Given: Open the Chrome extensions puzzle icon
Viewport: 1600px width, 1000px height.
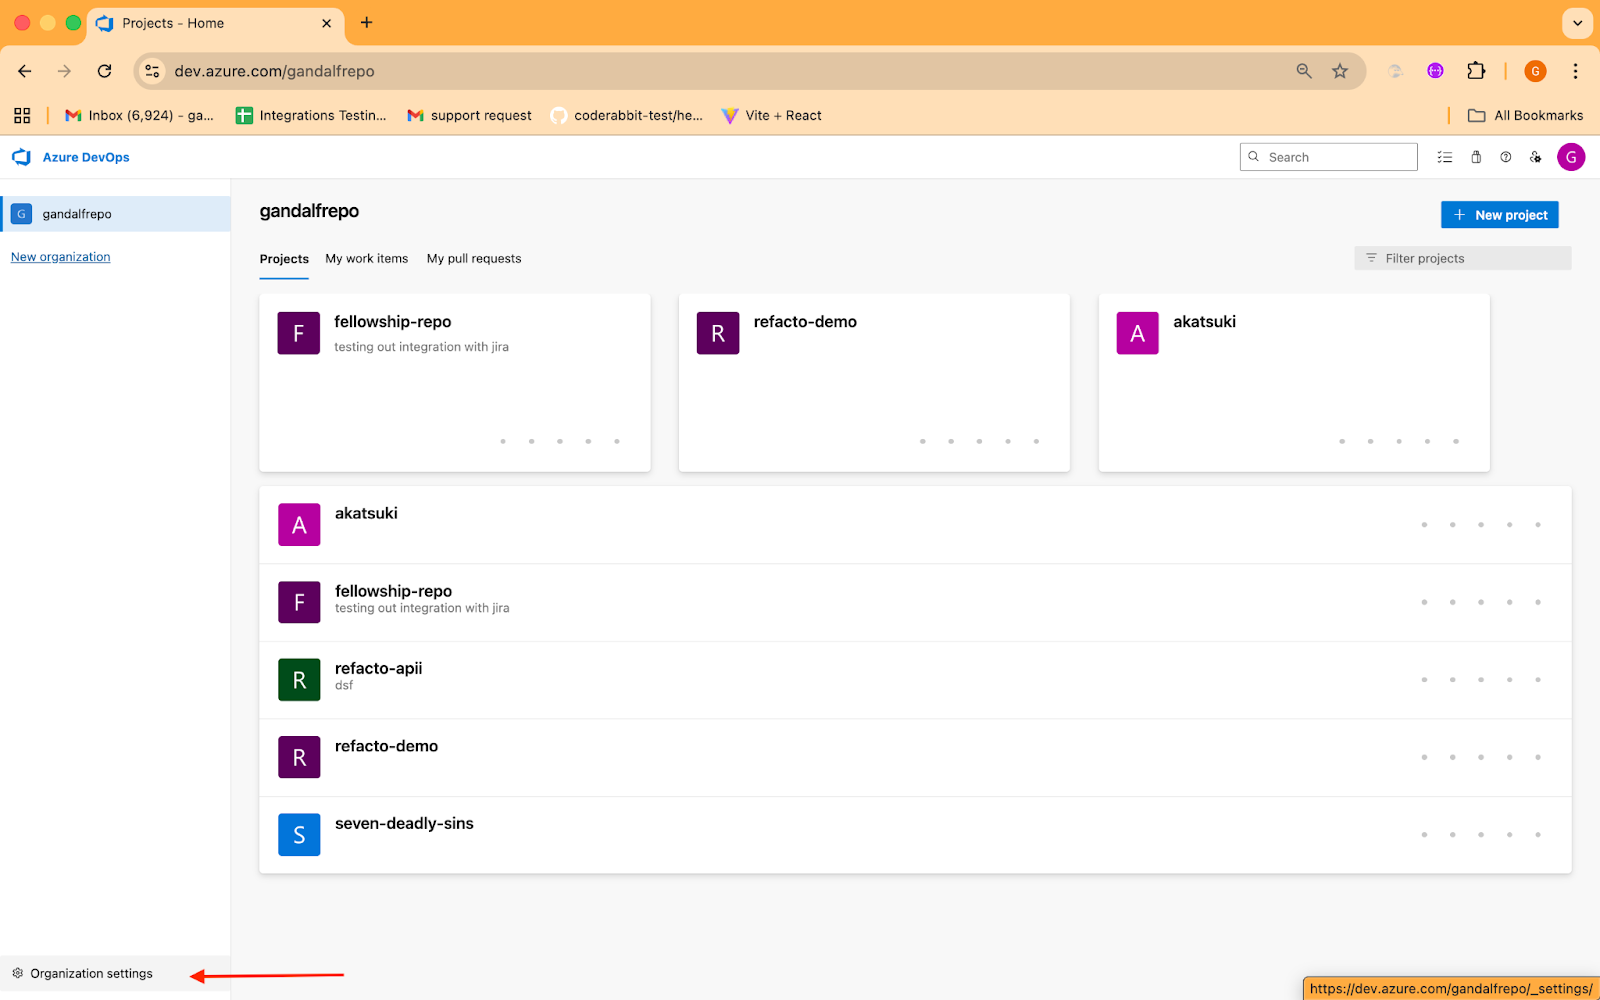Looking at the screenshot, I should (x=1476, y=71).
